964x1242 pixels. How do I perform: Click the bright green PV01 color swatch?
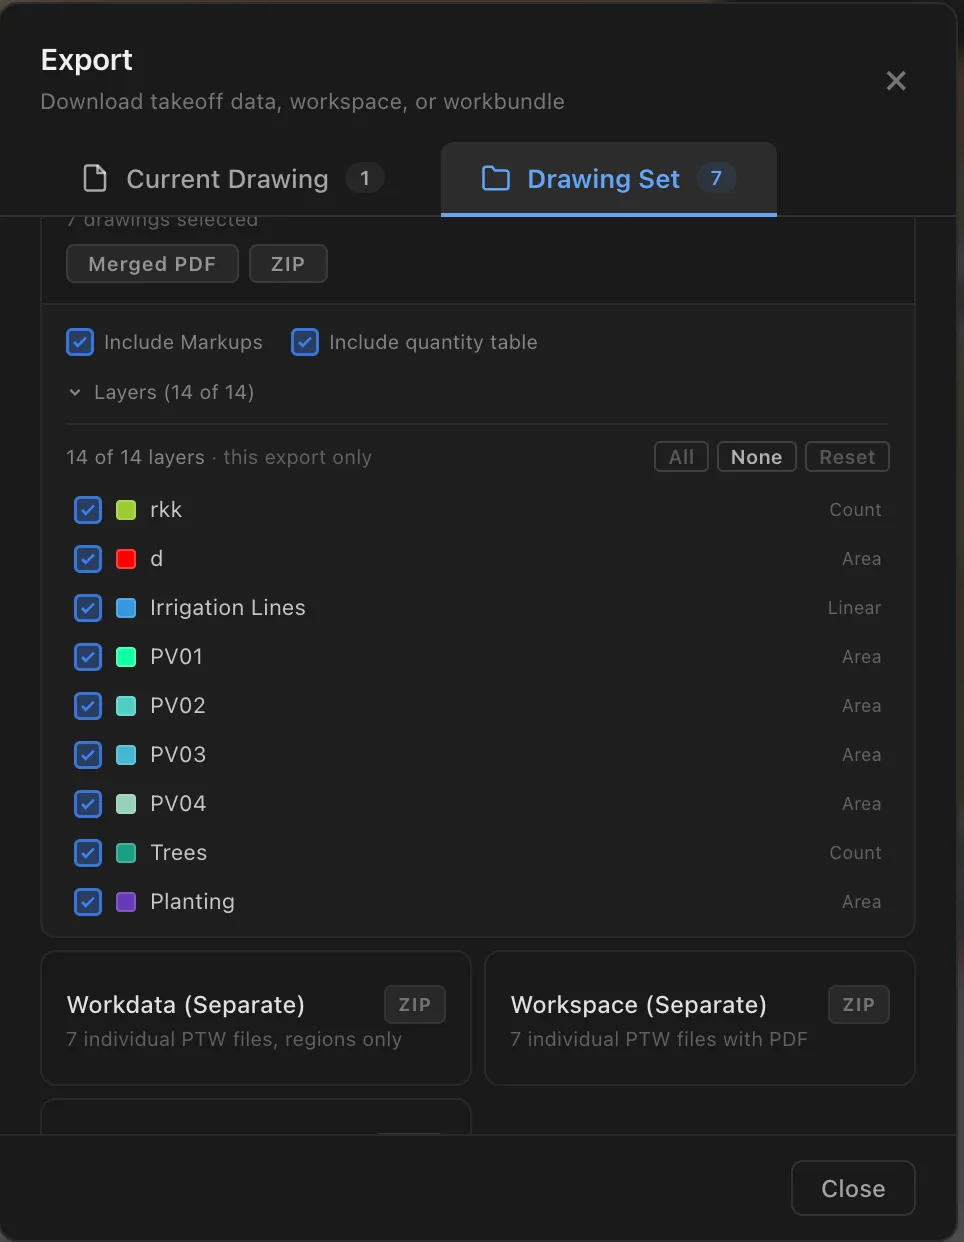pyautogui.click(x=126, y=657)
